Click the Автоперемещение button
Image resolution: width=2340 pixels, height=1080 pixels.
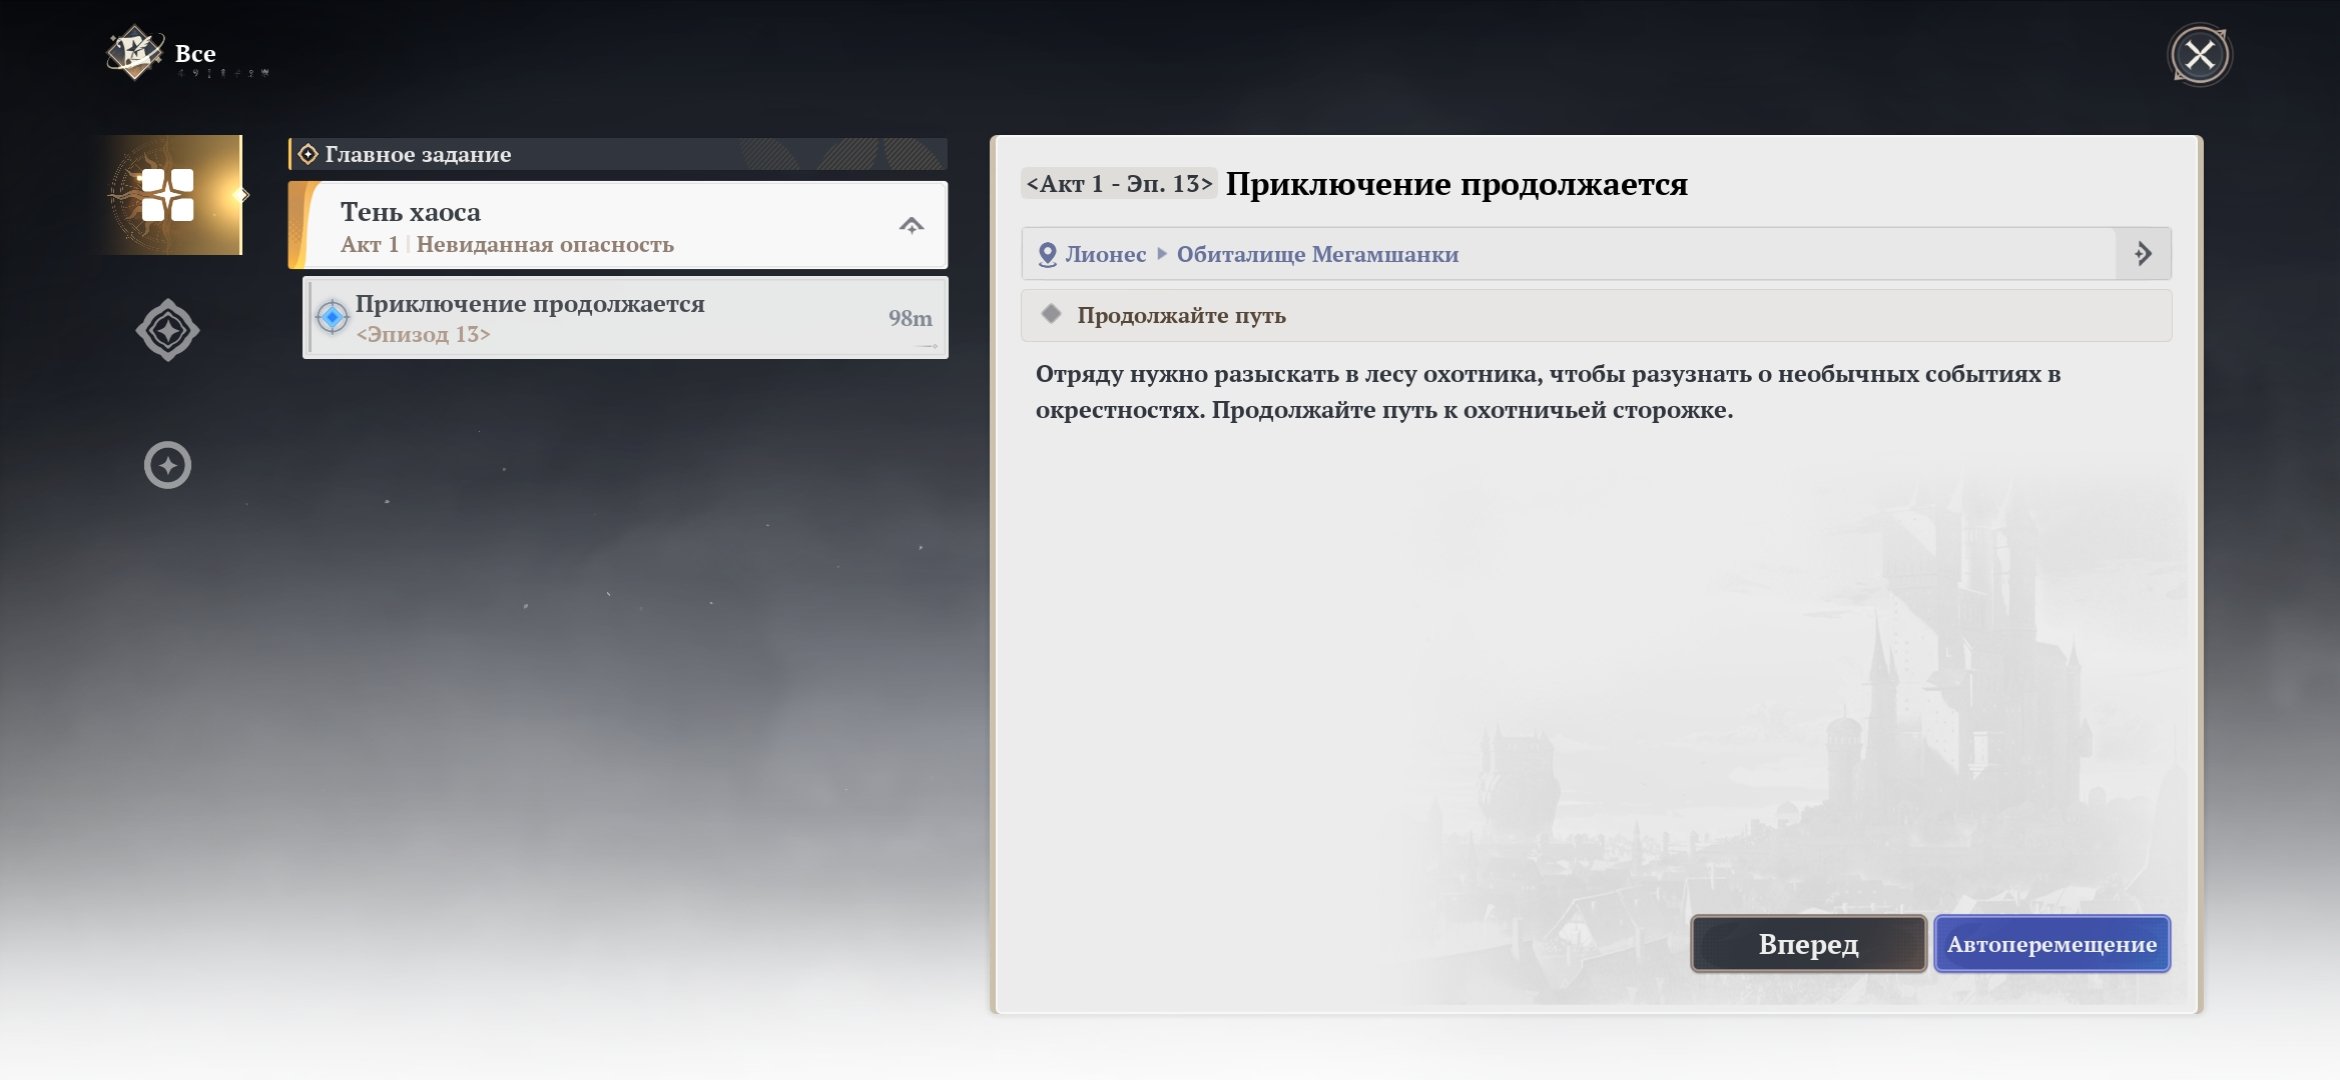[2052, 944]
